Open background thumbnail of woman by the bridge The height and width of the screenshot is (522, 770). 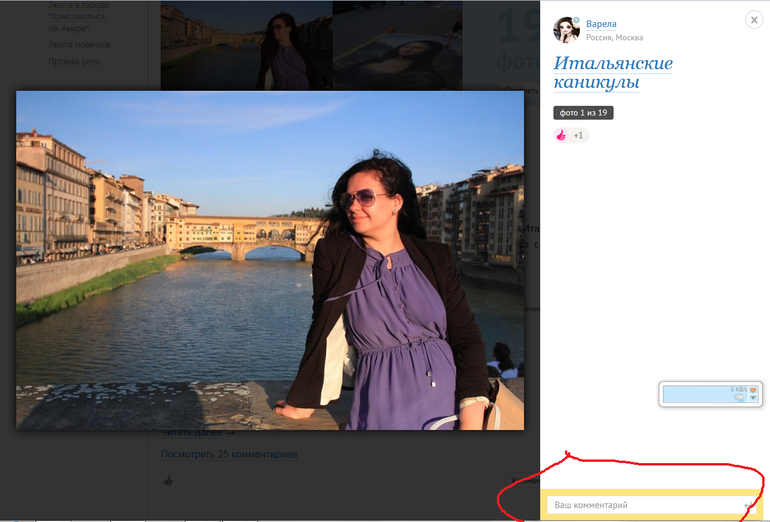click(247, 45)
